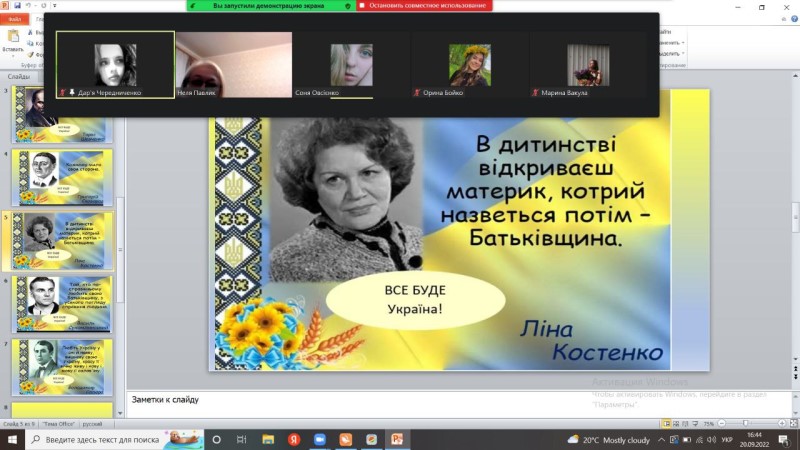
Task: Click the УКР keyboard language indicator
Action: [x=727, y=440]
